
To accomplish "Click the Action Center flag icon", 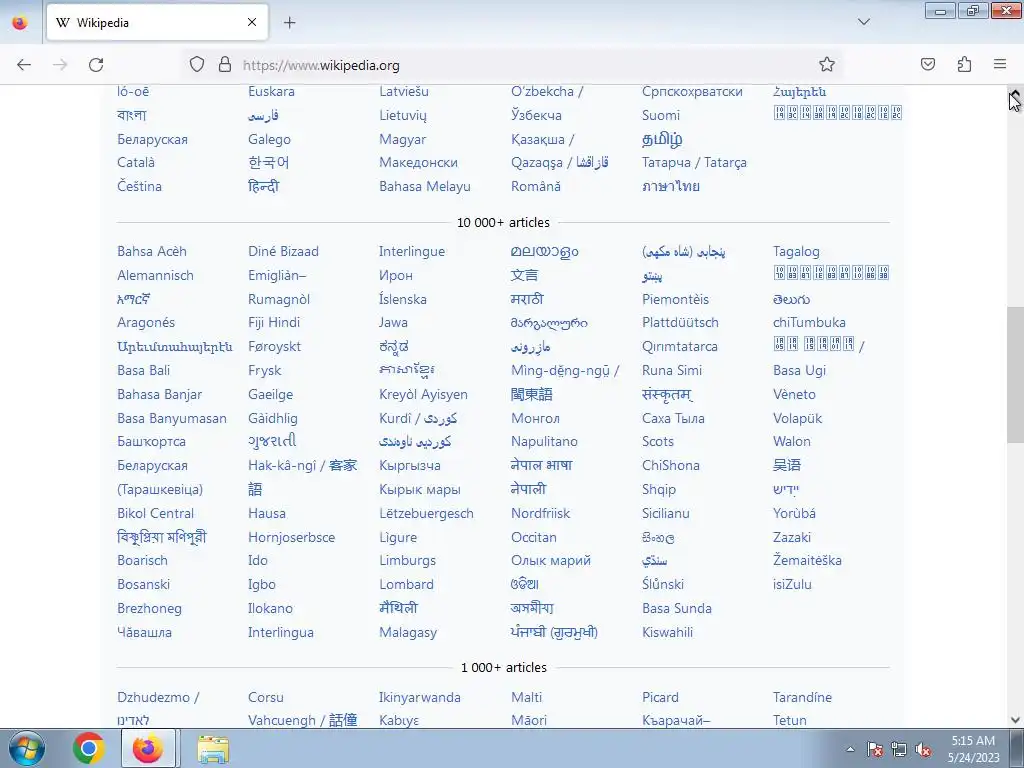I will pyautogui.click(x=875, y=749).
